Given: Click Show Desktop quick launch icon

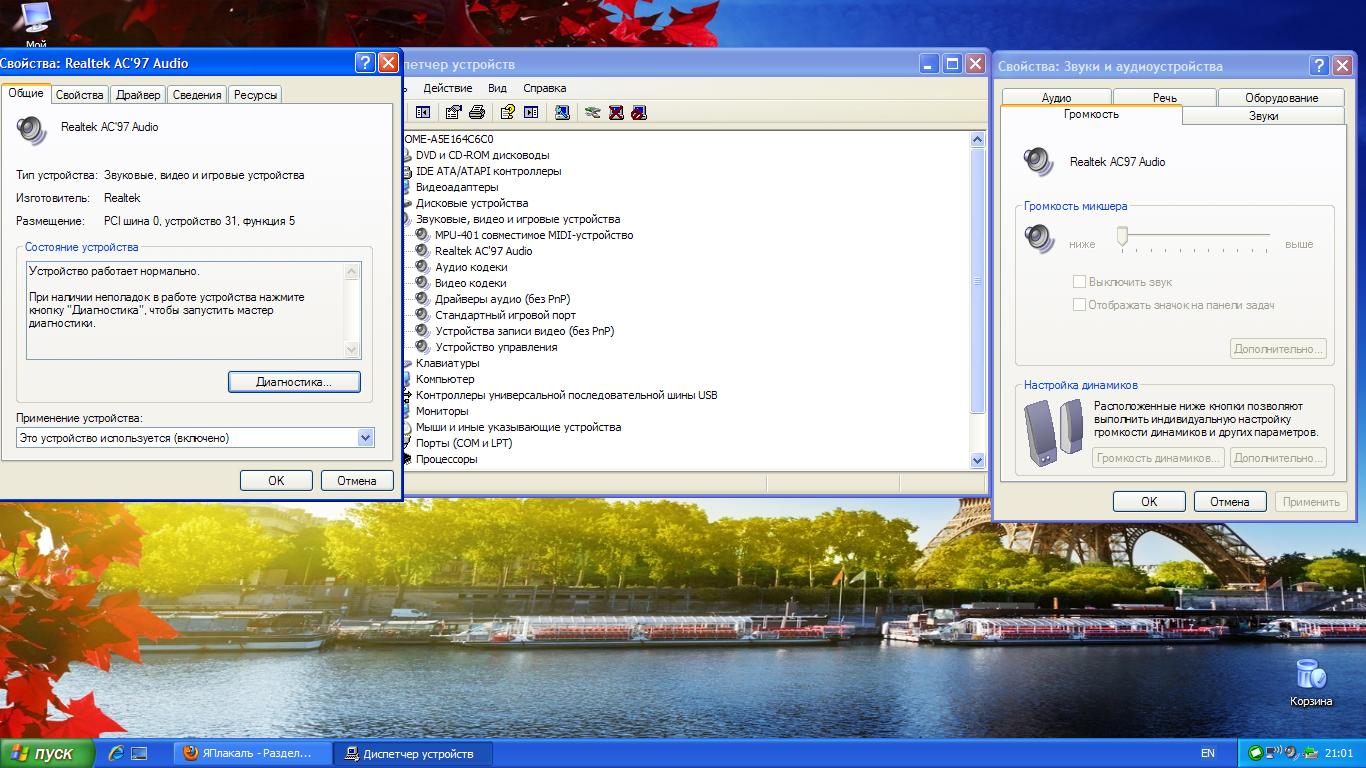Looking at the screenshot, I should (x=139, y=753).
